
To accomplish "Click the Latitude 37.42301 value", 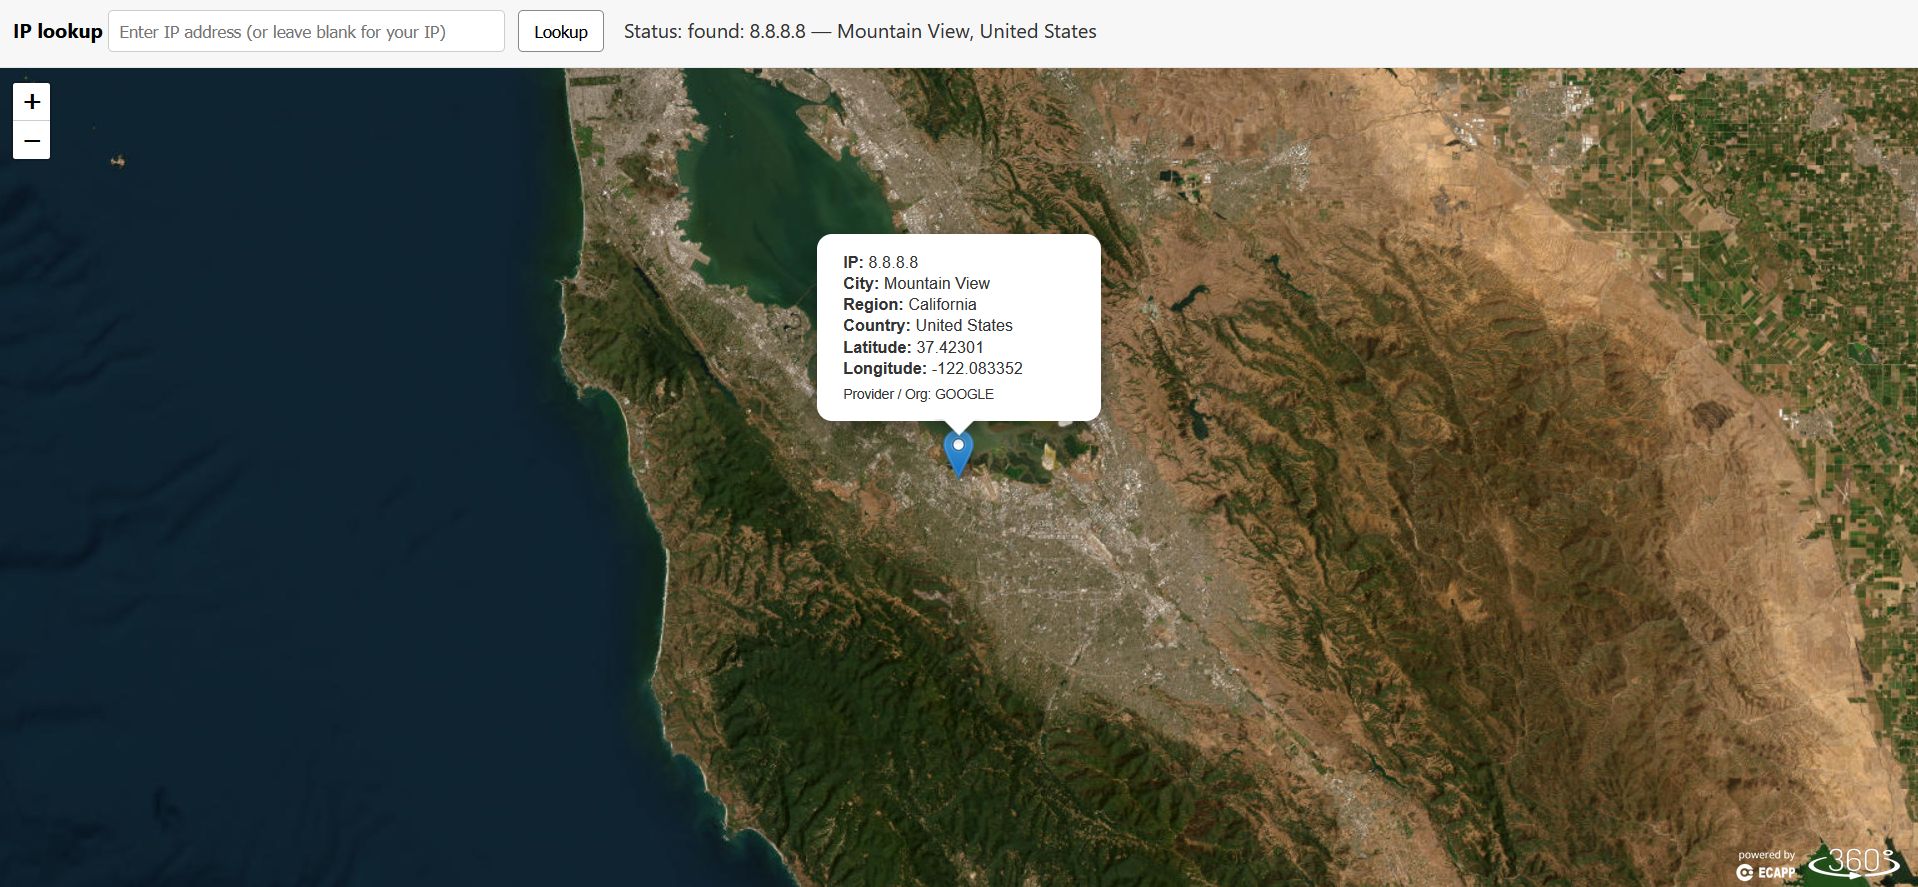I will (x=949, y=347).
